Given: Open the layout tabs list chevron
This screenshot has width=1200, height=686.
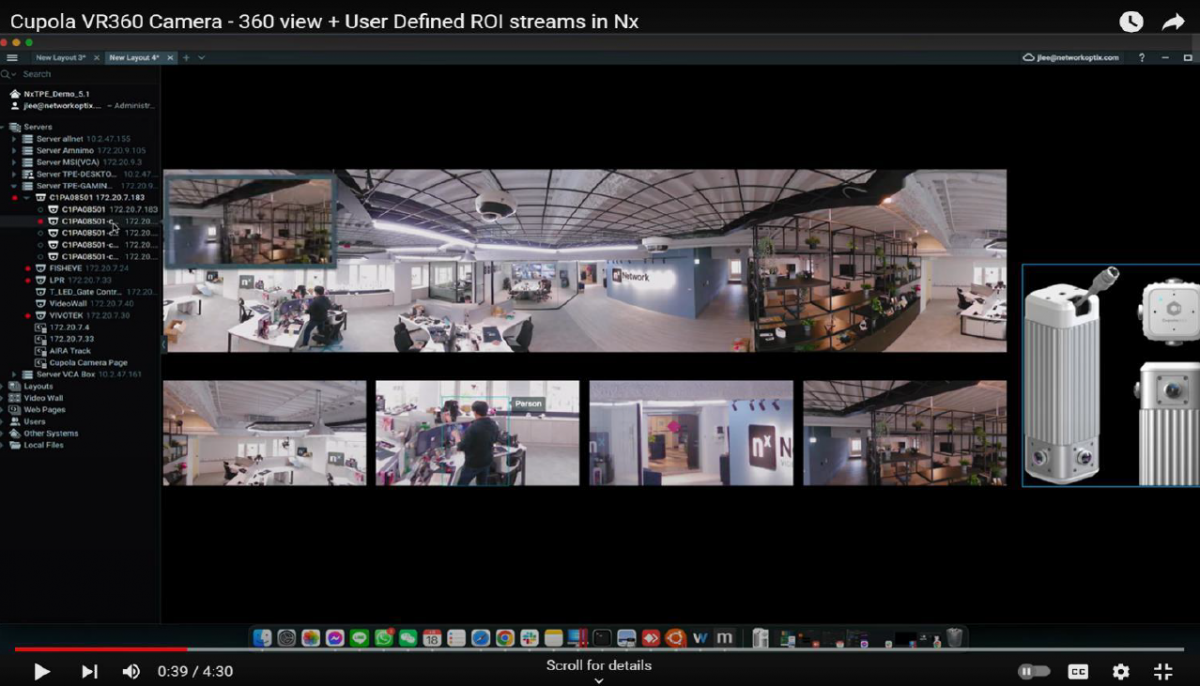Looking at the screenshot, I should click(201, 58).
